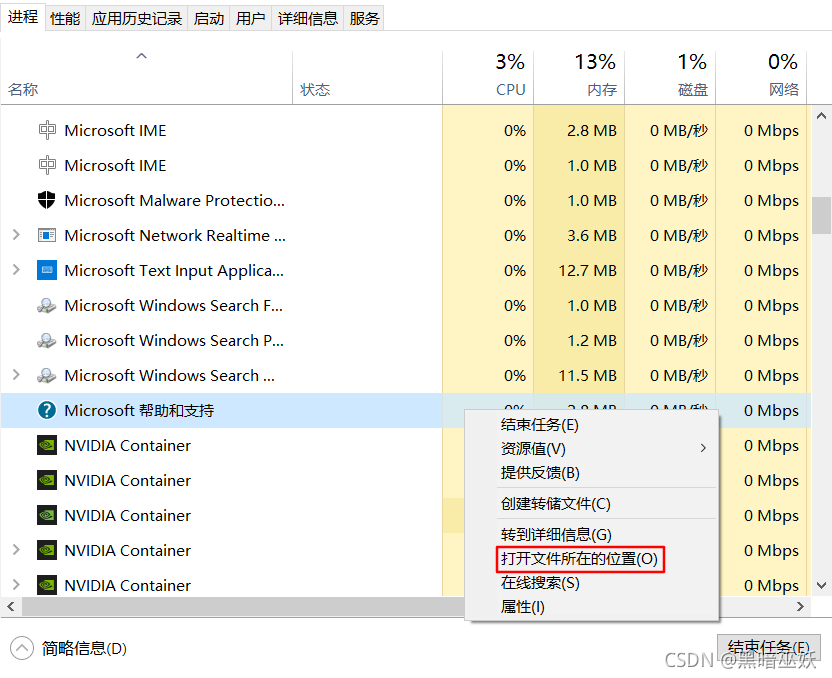Choose 结束任务(E) in the context menu
The height and width of the screenshot is (678, 832).
pyautogui.click(x=592, y=425)
